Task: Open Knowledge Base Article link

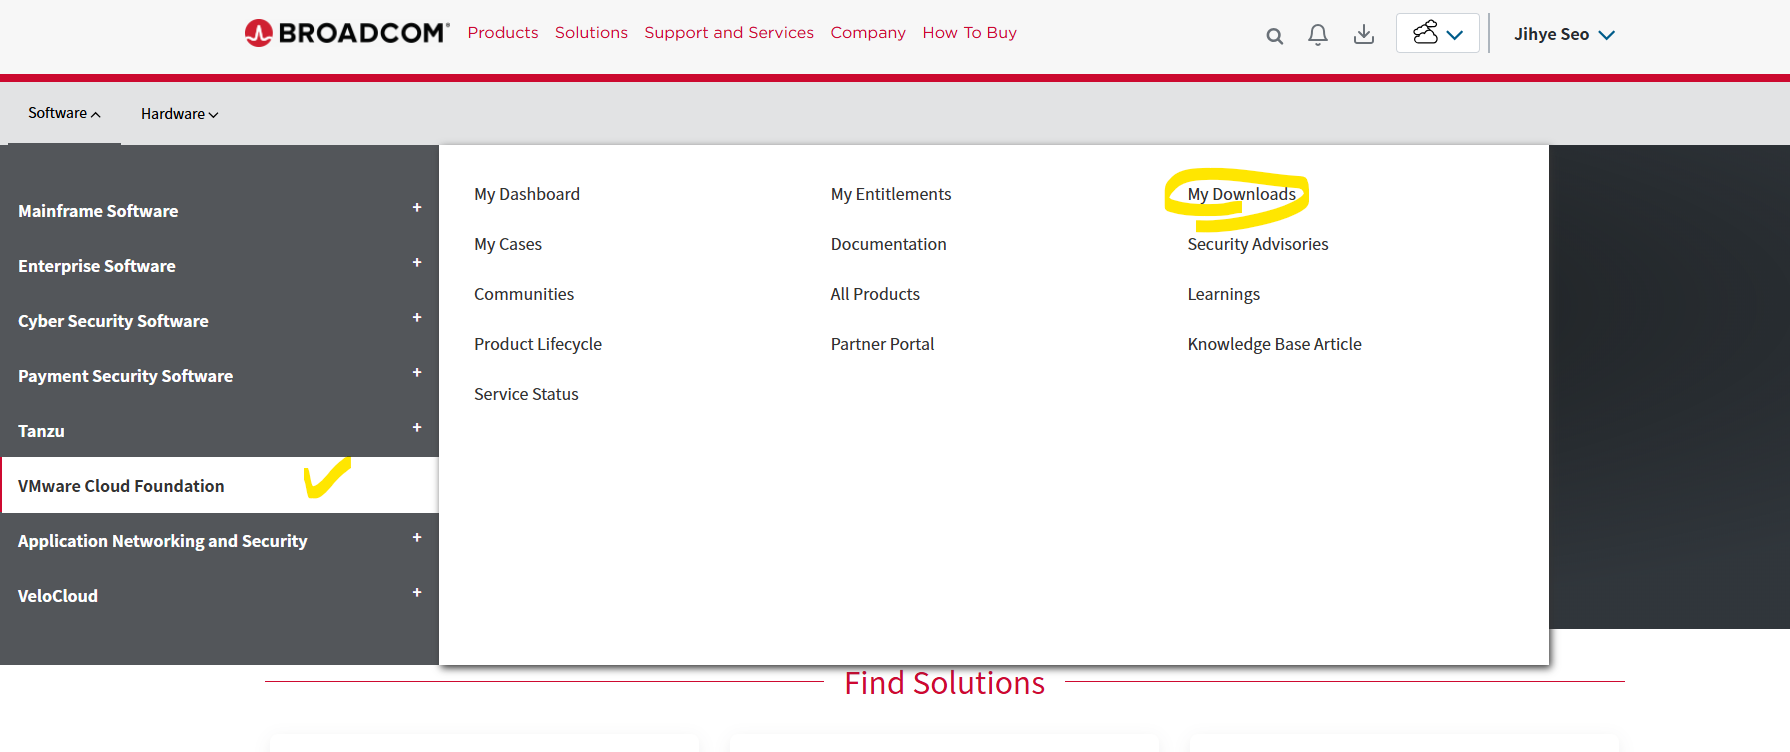Action: coord(1274,344)
